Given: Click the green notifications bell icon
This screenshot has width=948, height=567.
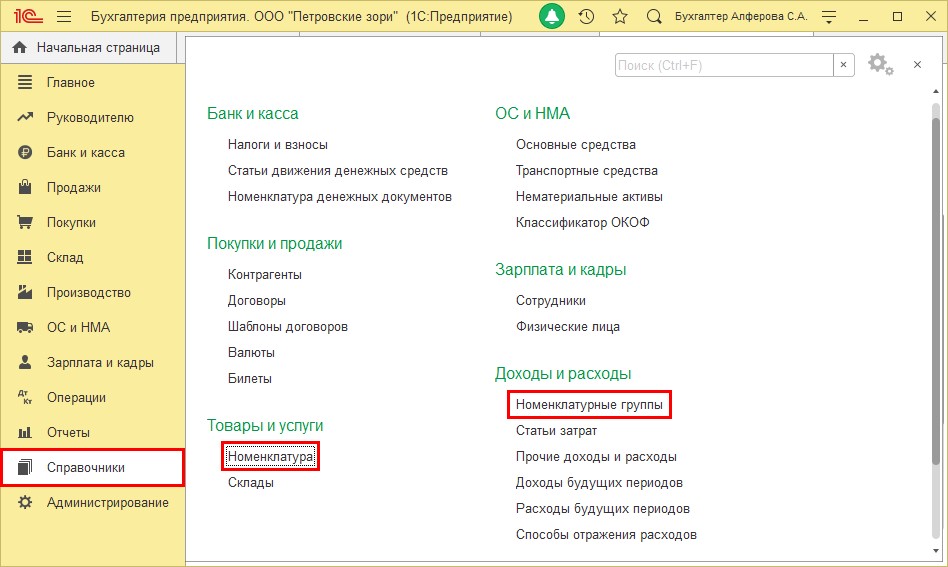Looking at the screenshot, I should [551, 16].
